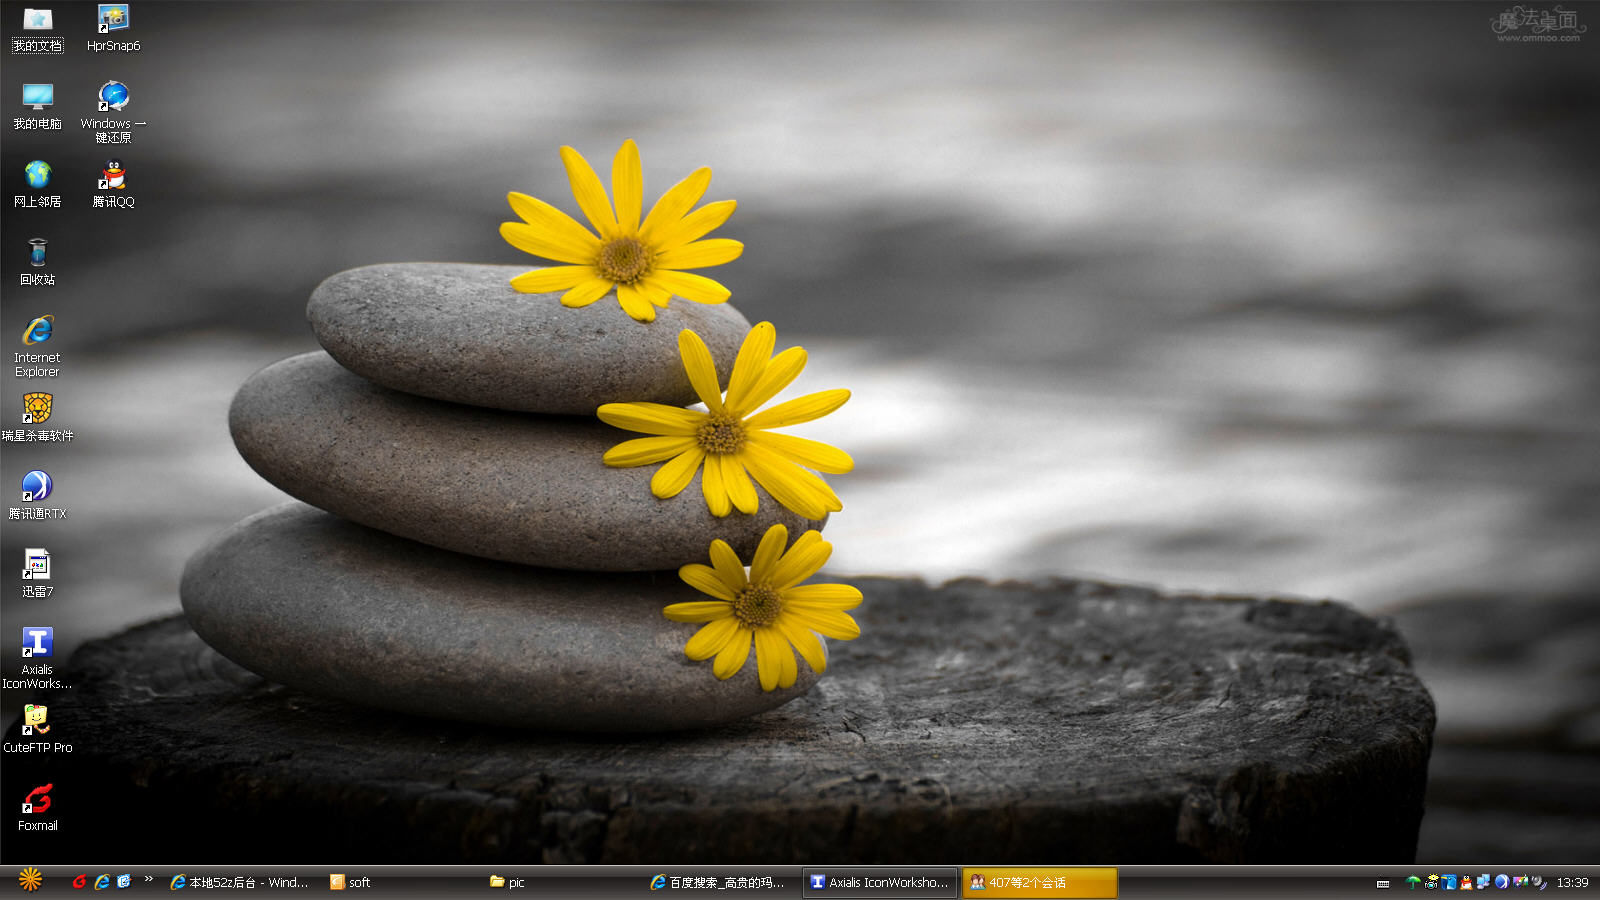The image size is (1600, 900).
Task: Select the Axialis IconWorkshop desktop shortcut
Action: click(x=38, y=659)
